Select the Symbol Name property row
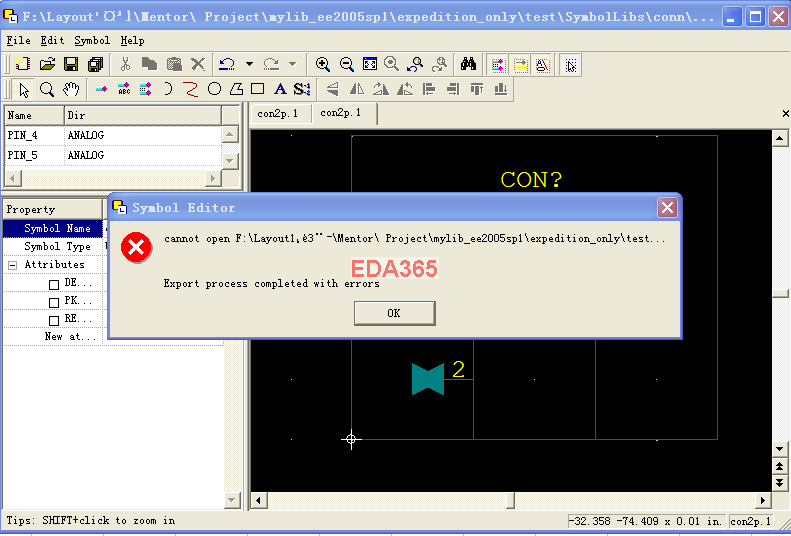Screen dimensions: 791x536 (x=53, y=228)
